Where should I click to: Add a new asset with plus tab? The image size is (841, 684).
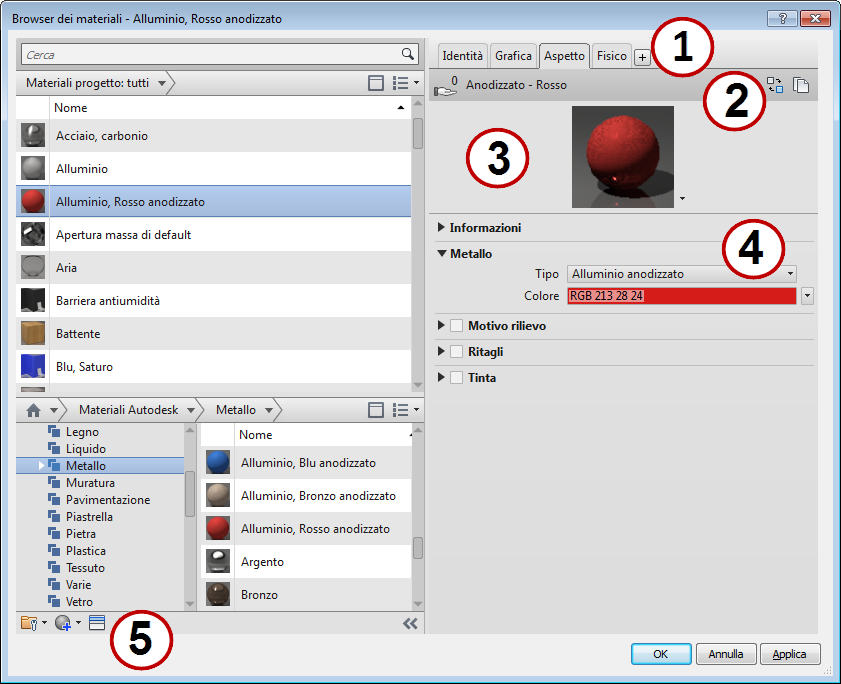(642, 57)
